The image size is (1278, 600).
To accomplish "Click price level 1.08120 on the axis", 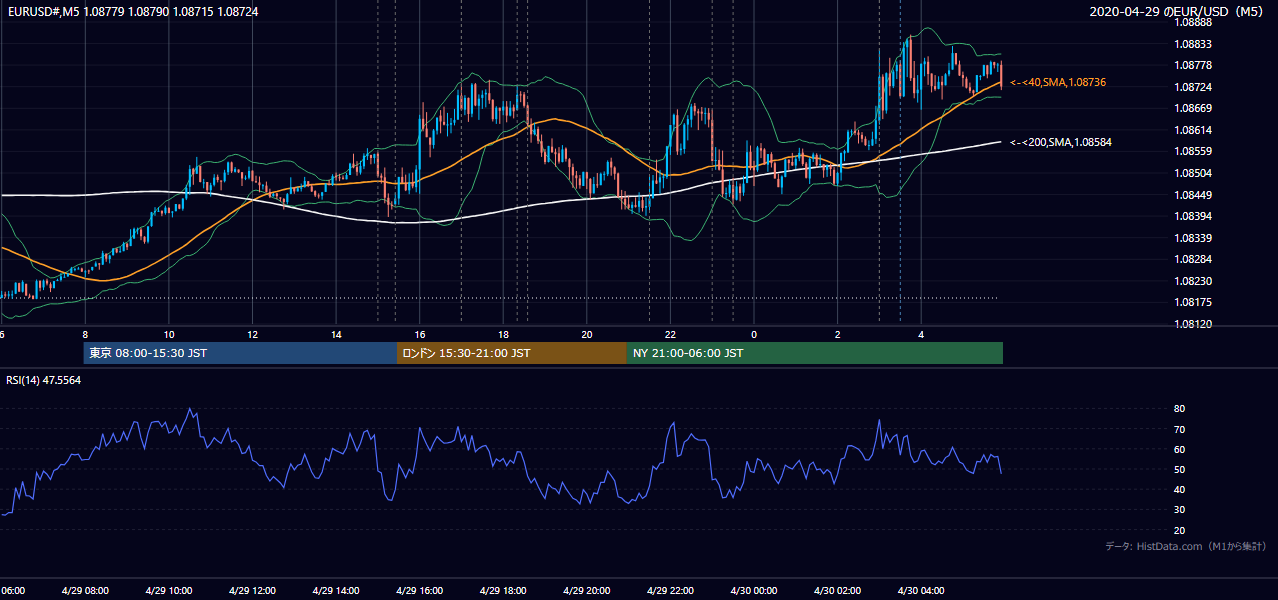I will (1193, 324).
